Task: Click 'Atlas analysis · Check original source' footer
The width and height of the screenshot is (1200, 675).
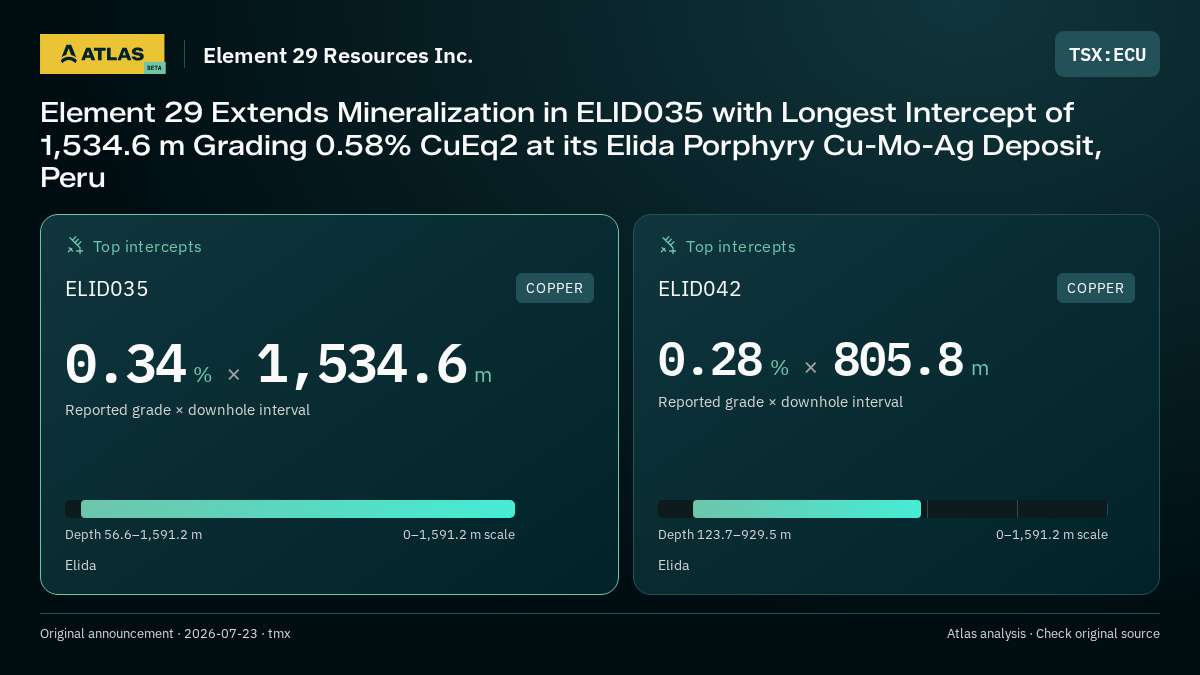Action: (x=1053, y=634)
